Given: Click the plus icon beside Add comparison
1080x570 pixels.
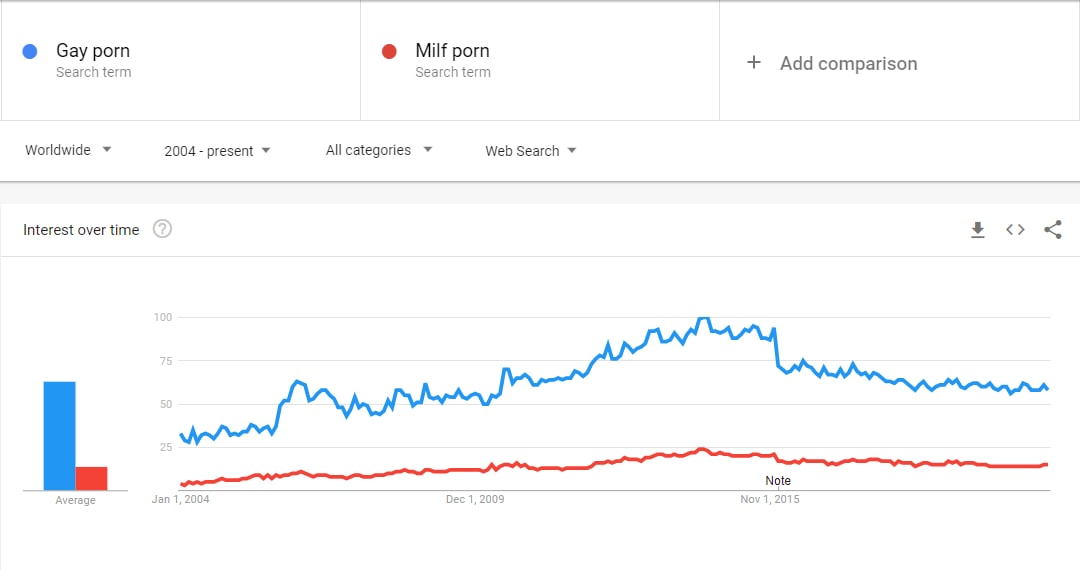Looking at the screenshot, I should 754,63.
